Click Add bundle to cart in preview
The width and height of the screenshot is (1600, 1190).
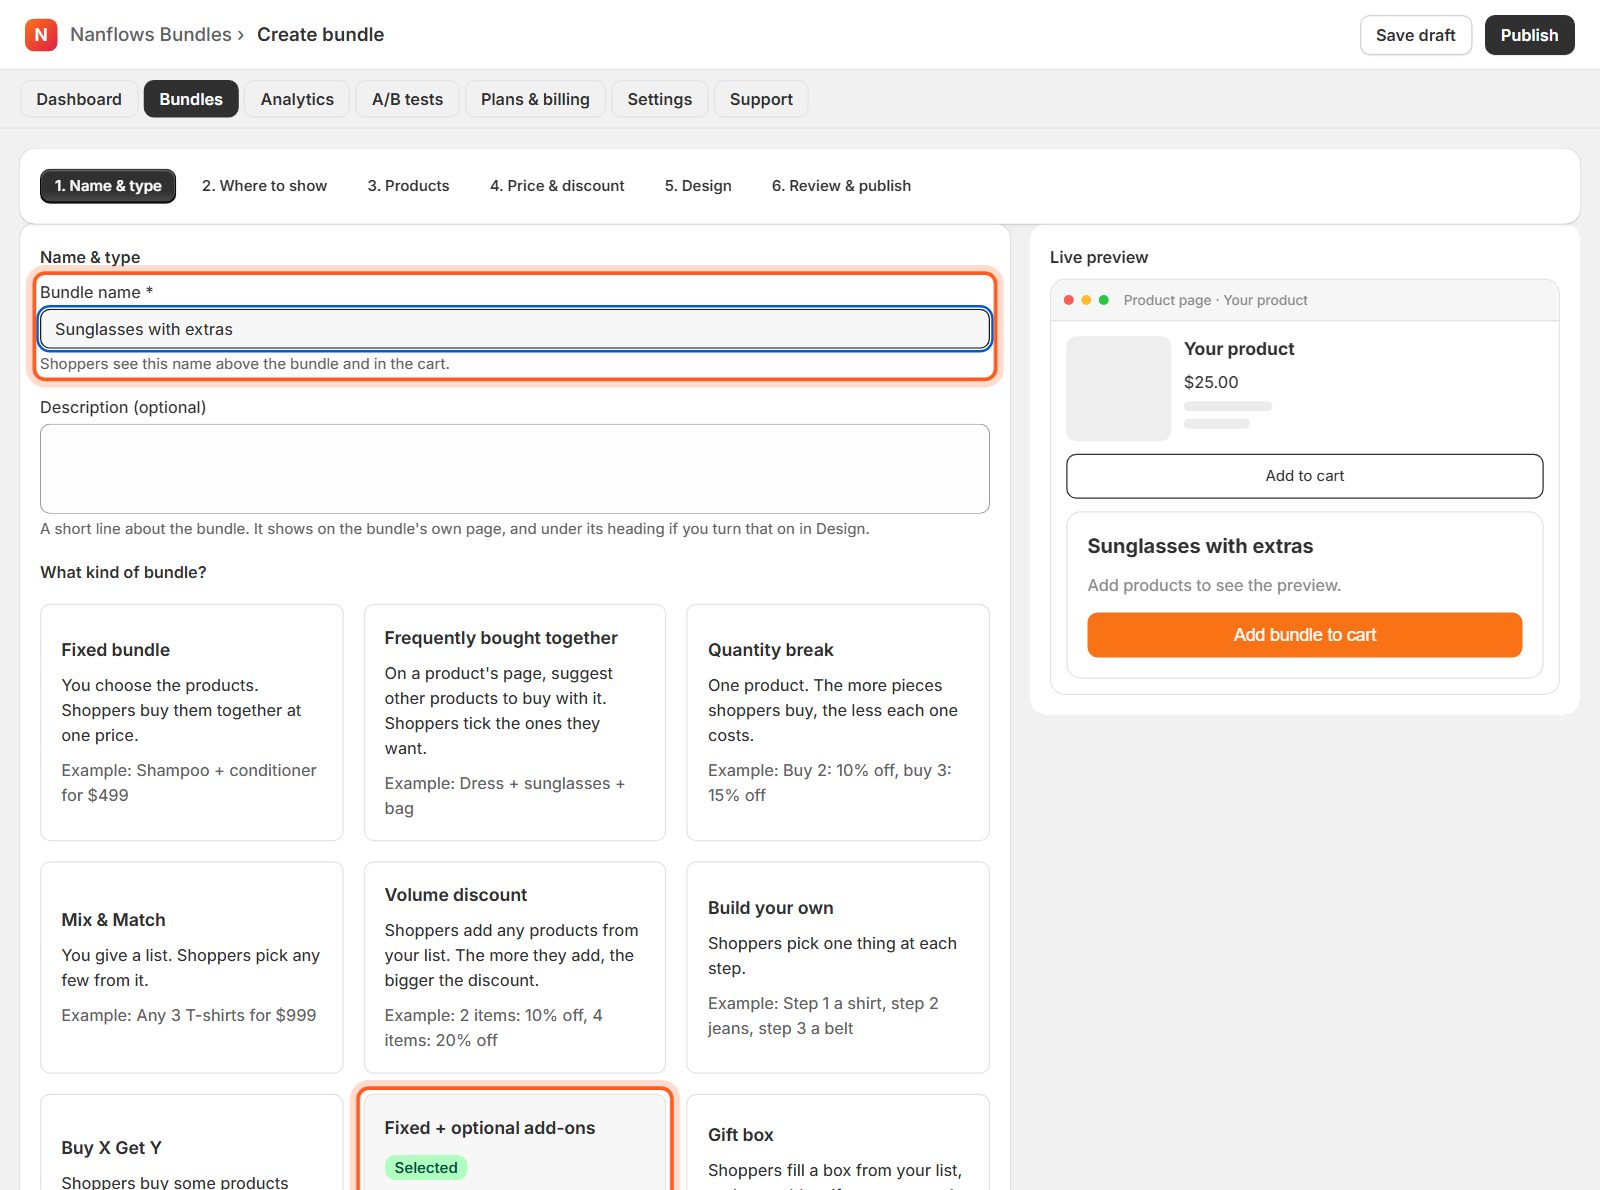(x=1305, y=635)
